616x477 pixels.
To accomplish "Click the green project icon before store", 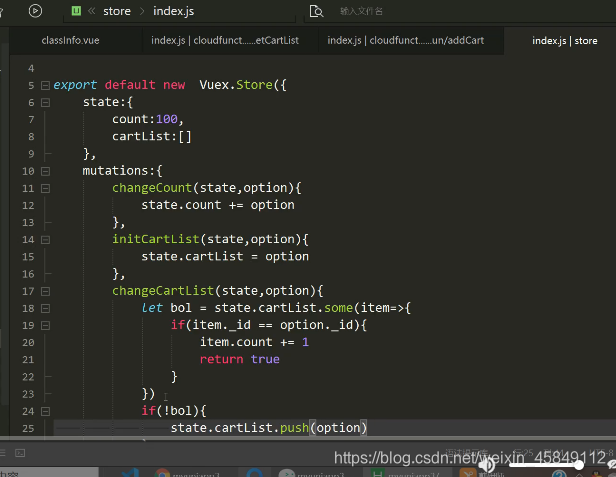I will click(76, 11).
